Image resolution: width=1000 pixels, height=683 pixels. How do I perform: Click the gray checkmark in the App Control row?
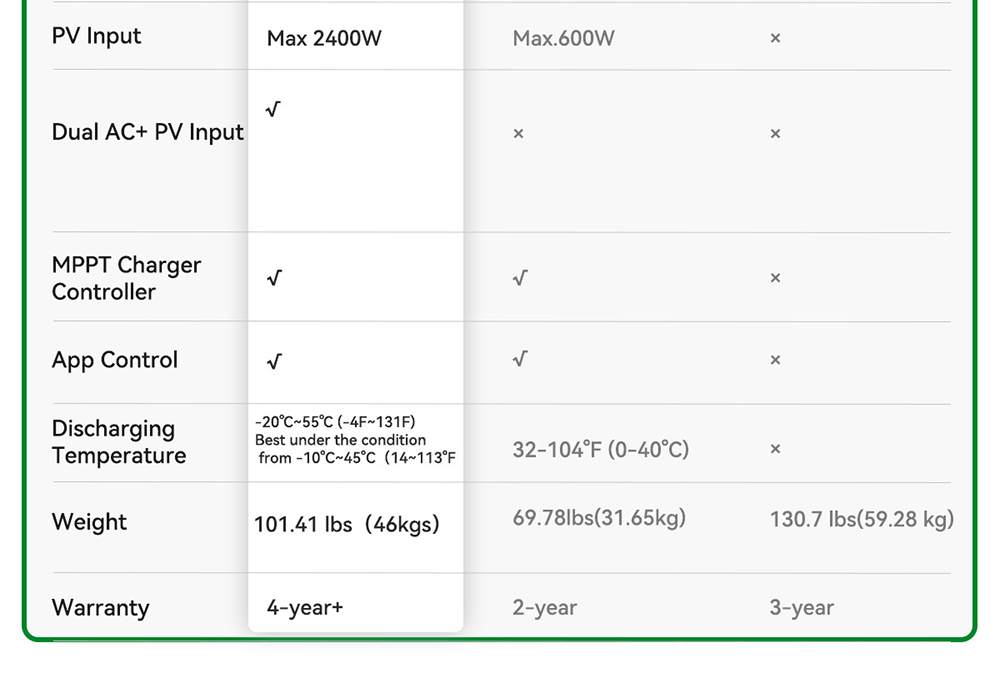click(x=519, y=358)
